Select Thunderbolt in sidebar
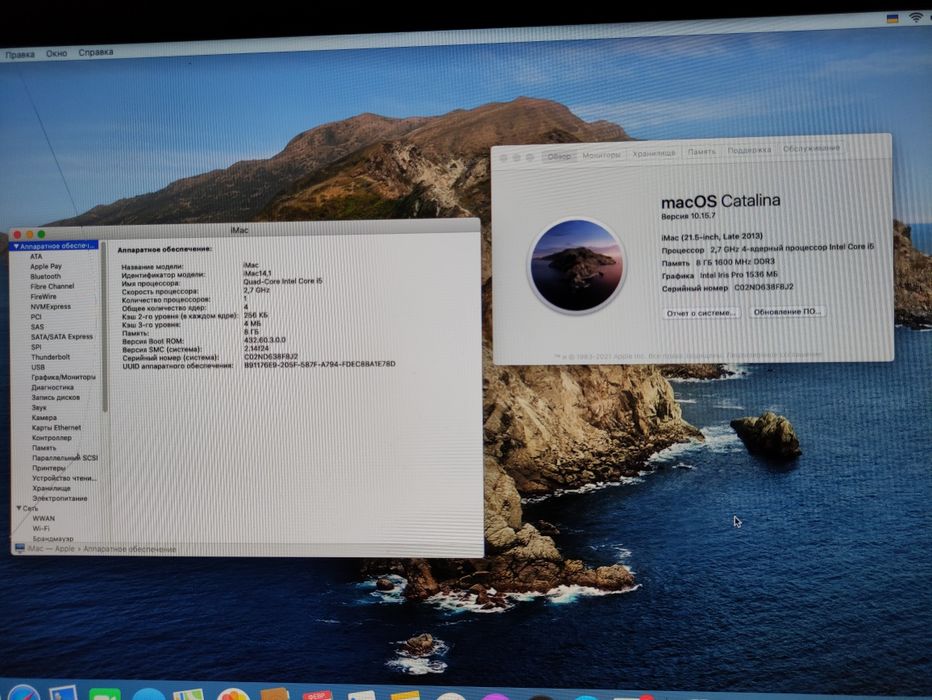 [51, 357]
